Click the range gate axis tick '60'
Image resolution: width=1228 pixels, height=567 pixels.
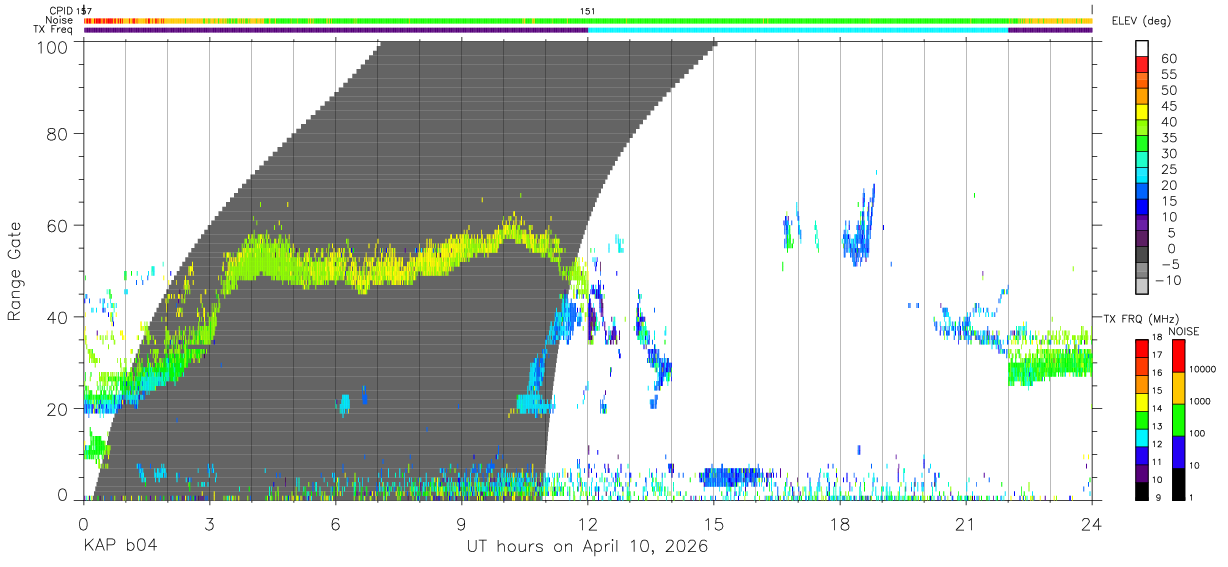point(58,225)
